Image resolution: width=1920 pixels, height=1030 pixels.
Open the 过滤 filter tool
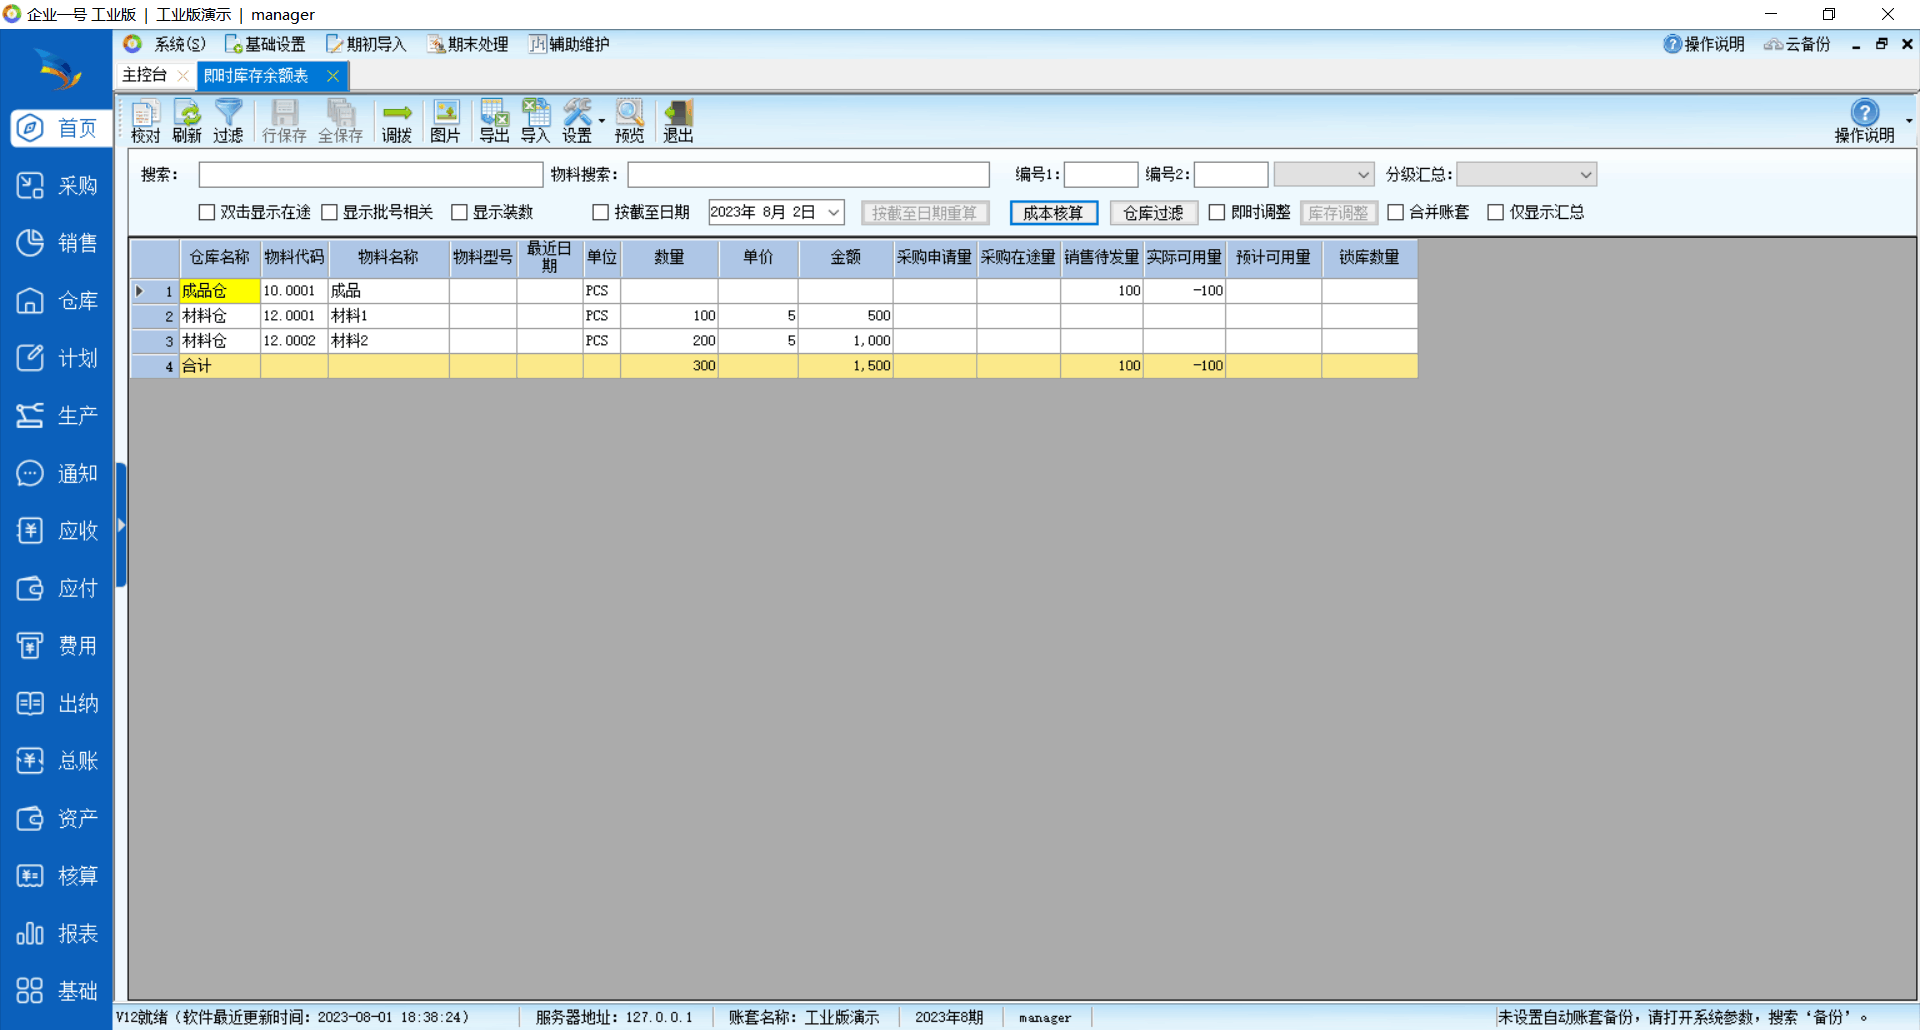coord(228,121)
